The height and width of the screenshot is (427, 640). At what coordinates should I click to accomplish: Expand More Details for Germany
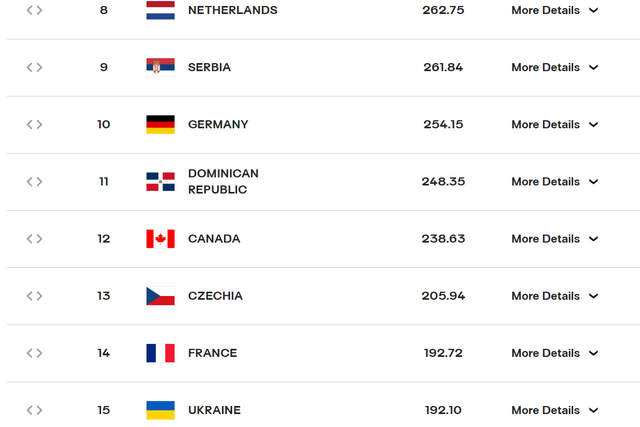(555, 125)
